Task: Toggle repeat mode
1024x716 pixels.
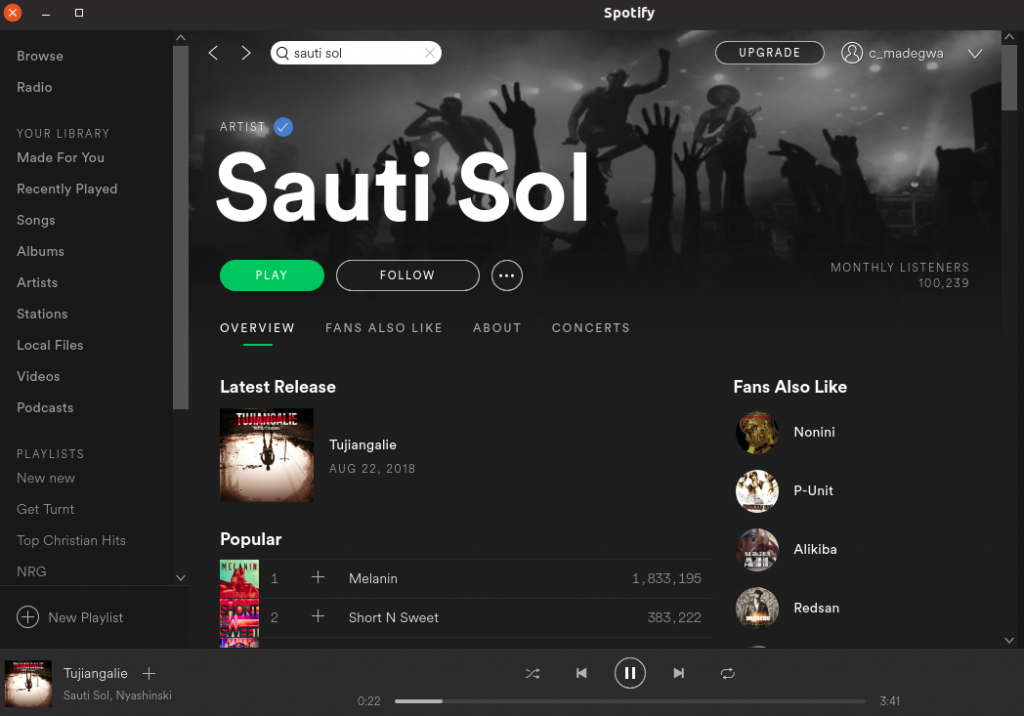Action: point(728,674)
